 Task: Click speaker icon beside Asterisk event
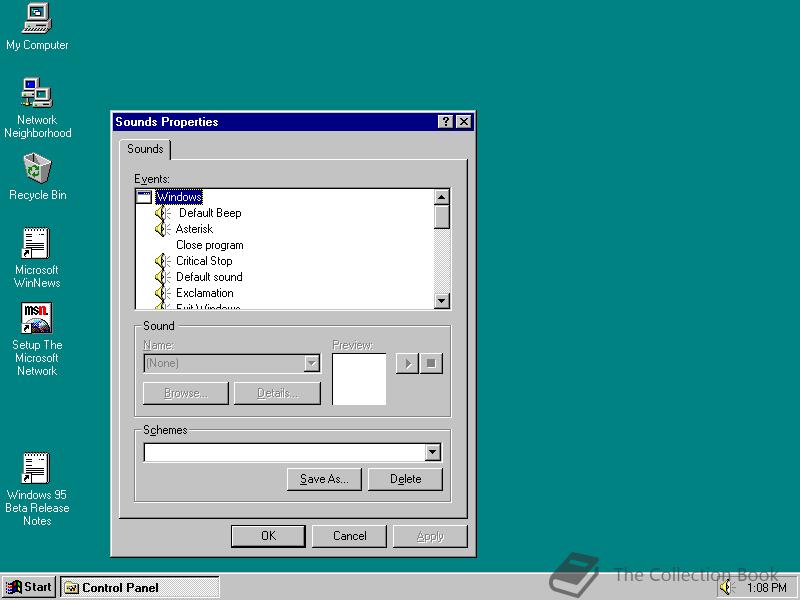[162, 229]
